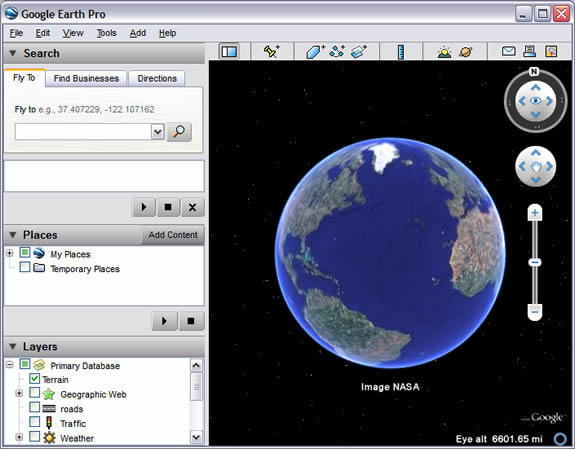Screen dimensions: 575x452
Task: Expand the My Places tree node
Action: click(x=10, y=253)
